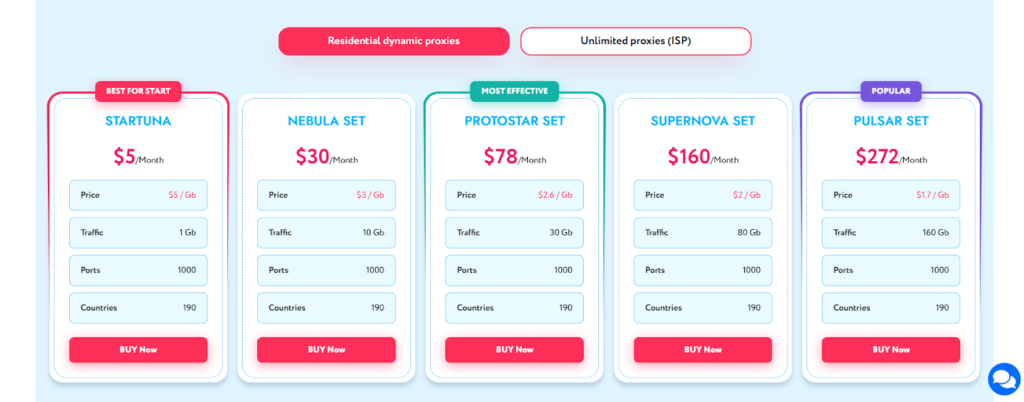Click the $5/Month price on Startuna
Image resolution: width=1024 pixels, height=402 pixels.
[x=138, y=157]
